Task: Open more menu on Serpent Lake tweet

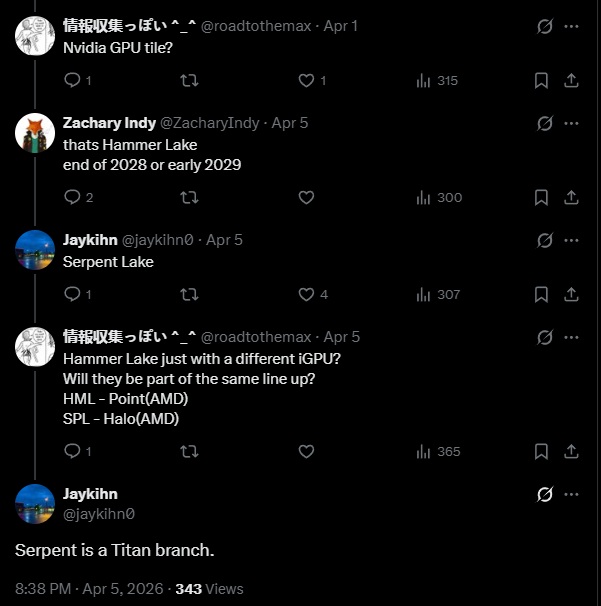Action: [x=571, y=240]
